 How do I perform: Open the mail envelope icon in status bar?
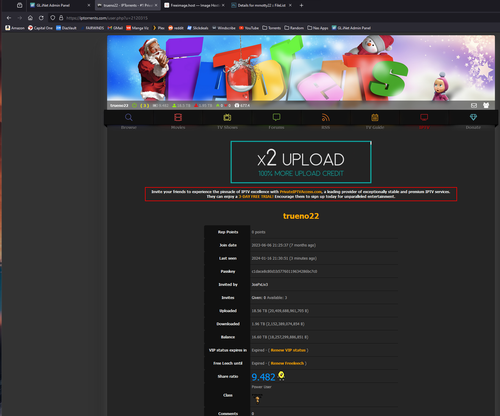[474, 105]
